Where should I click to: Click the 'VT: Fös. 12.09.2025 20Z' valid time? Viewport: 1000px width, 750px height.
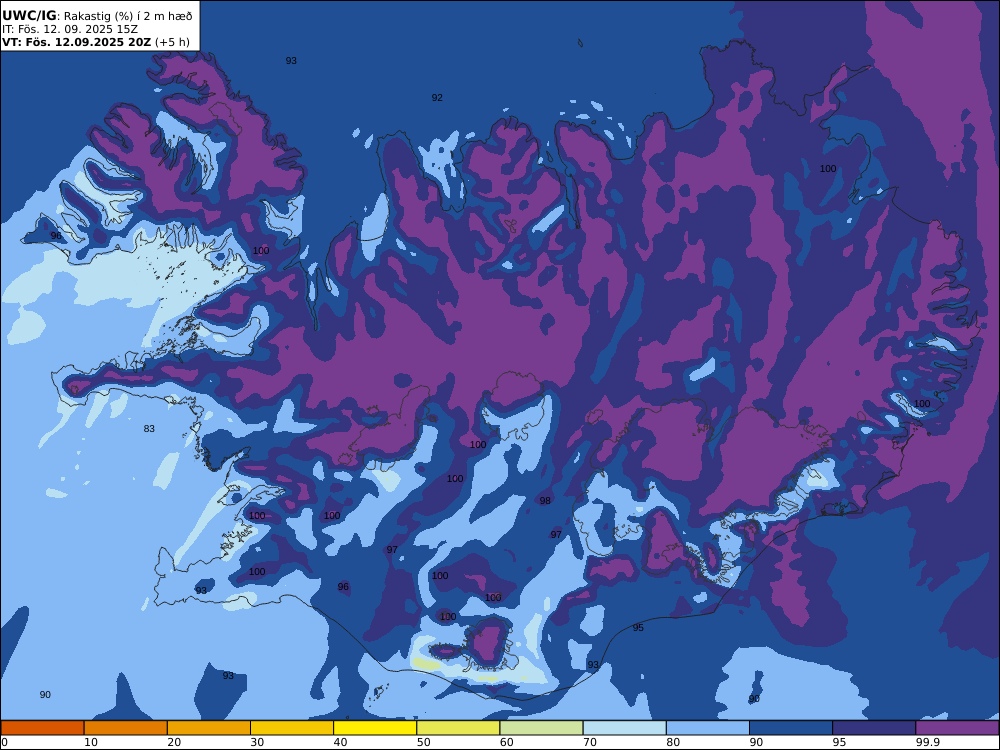point(77,42)
